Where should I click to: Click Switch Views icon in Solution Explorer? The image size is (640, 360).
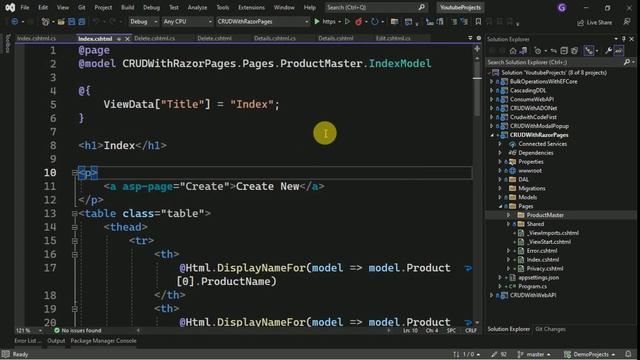[523, 51]
